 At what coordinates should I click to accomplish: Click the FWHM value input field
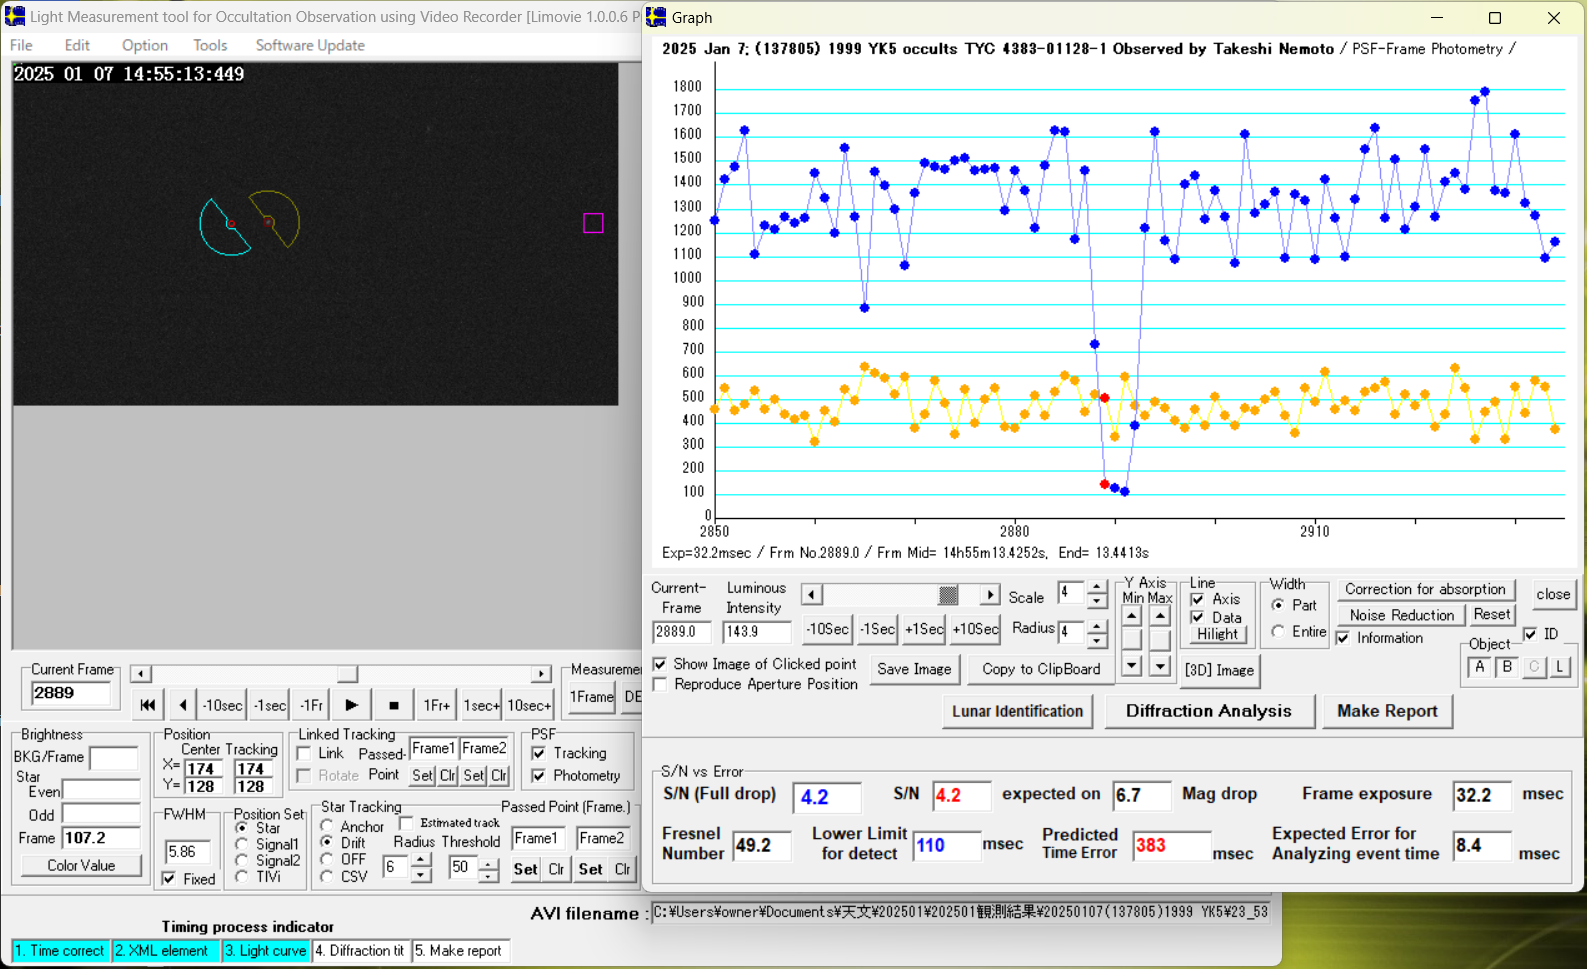tap(187, 852)
